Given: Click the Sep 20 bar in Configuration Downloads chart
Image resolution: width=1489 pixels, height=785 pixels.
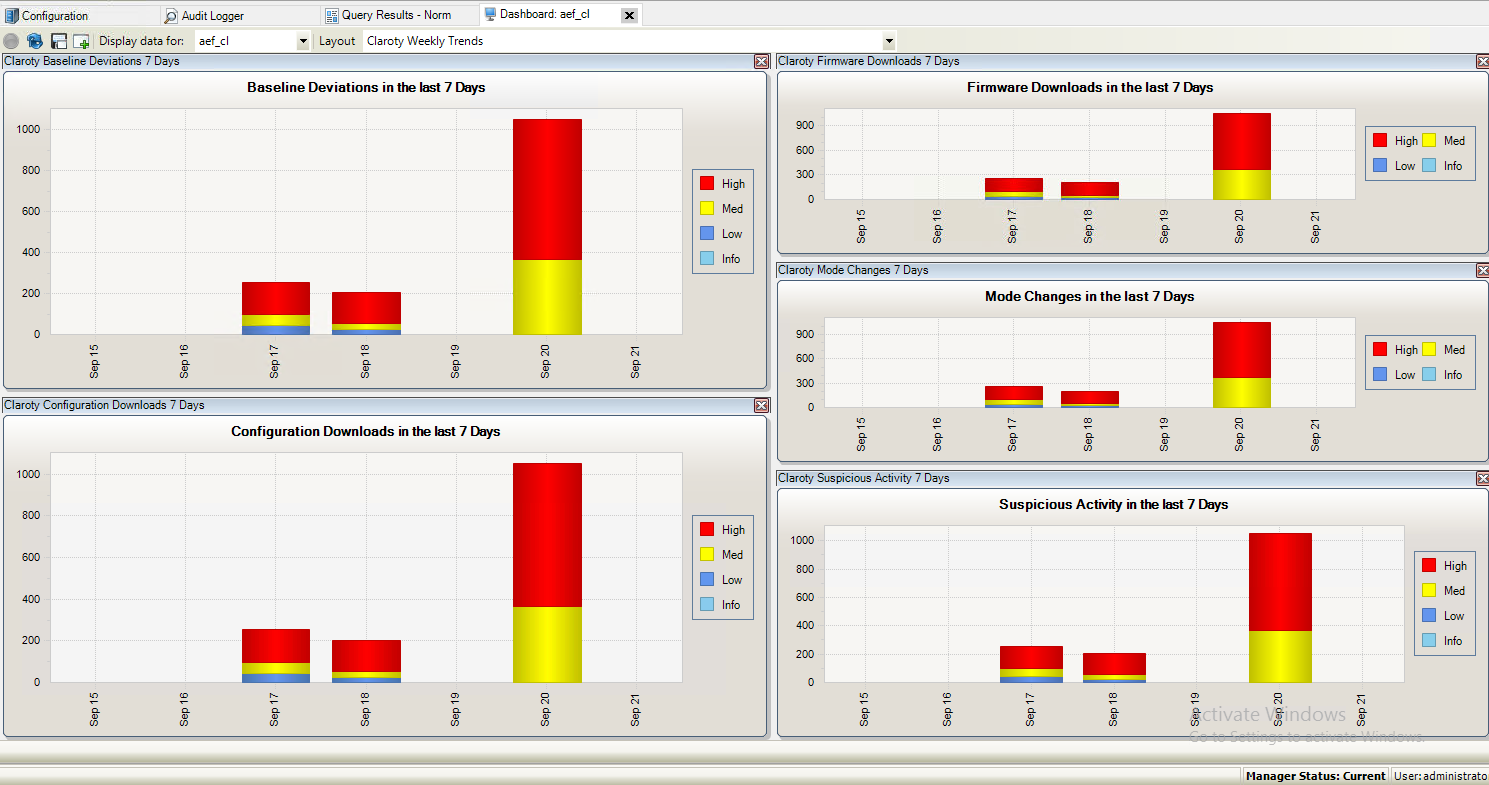Looking at the screenshot, I should coord(546,570).
